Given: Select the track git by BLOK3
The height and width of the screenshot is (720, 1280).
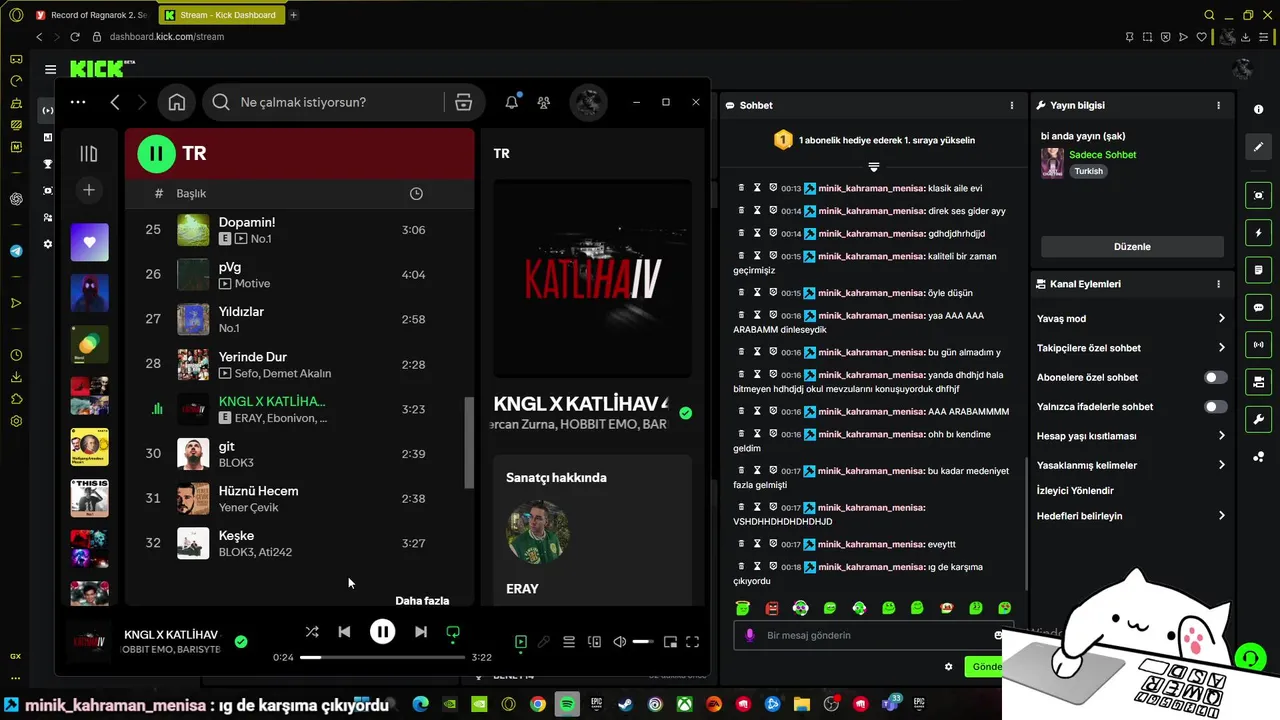Looking at the screenshot, I should click(x=300, y=454).
